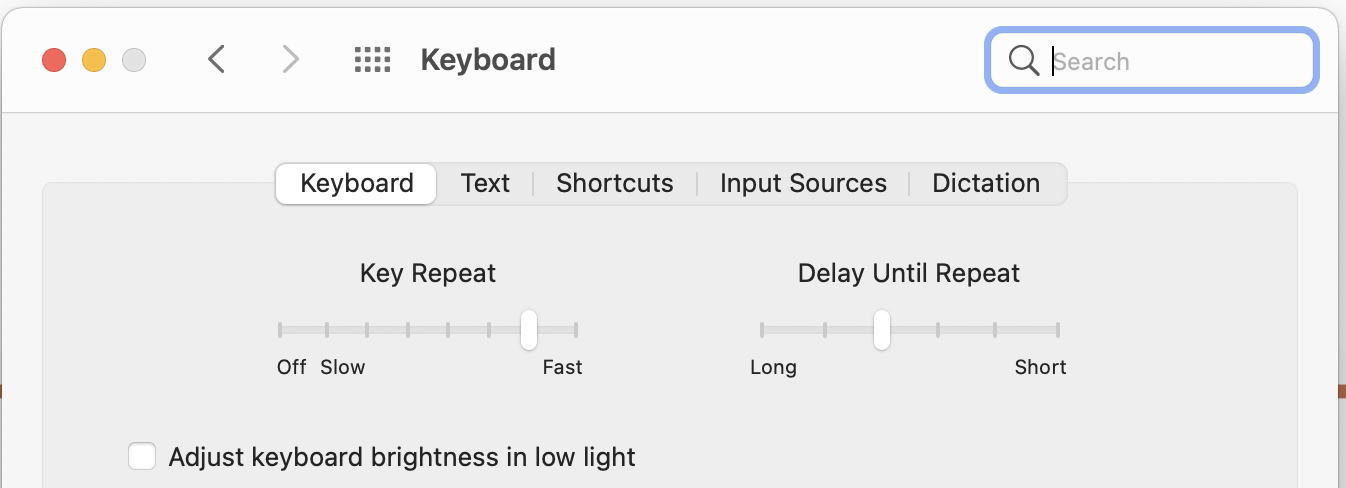The image size is (1346, 488).
Task: Close the Keyboard preferences window
Action: coord(54,60)
